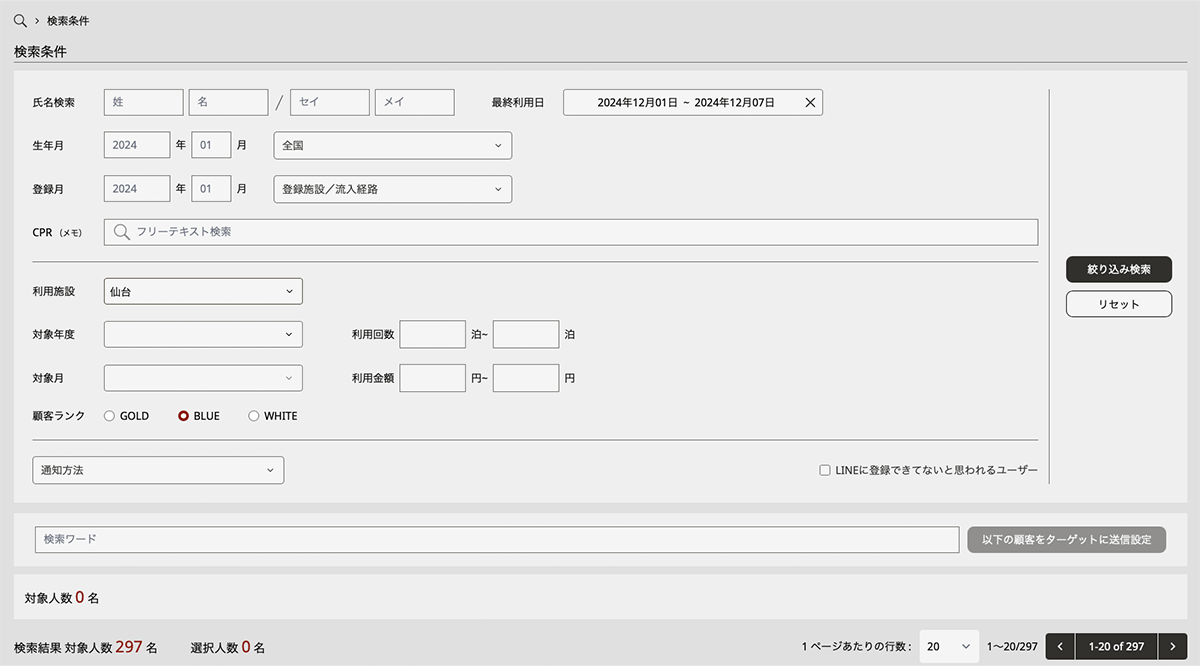Screen dimensions: 1200x666
Task: Expand the 対象年度 dropdown
Action: [203, 335]
